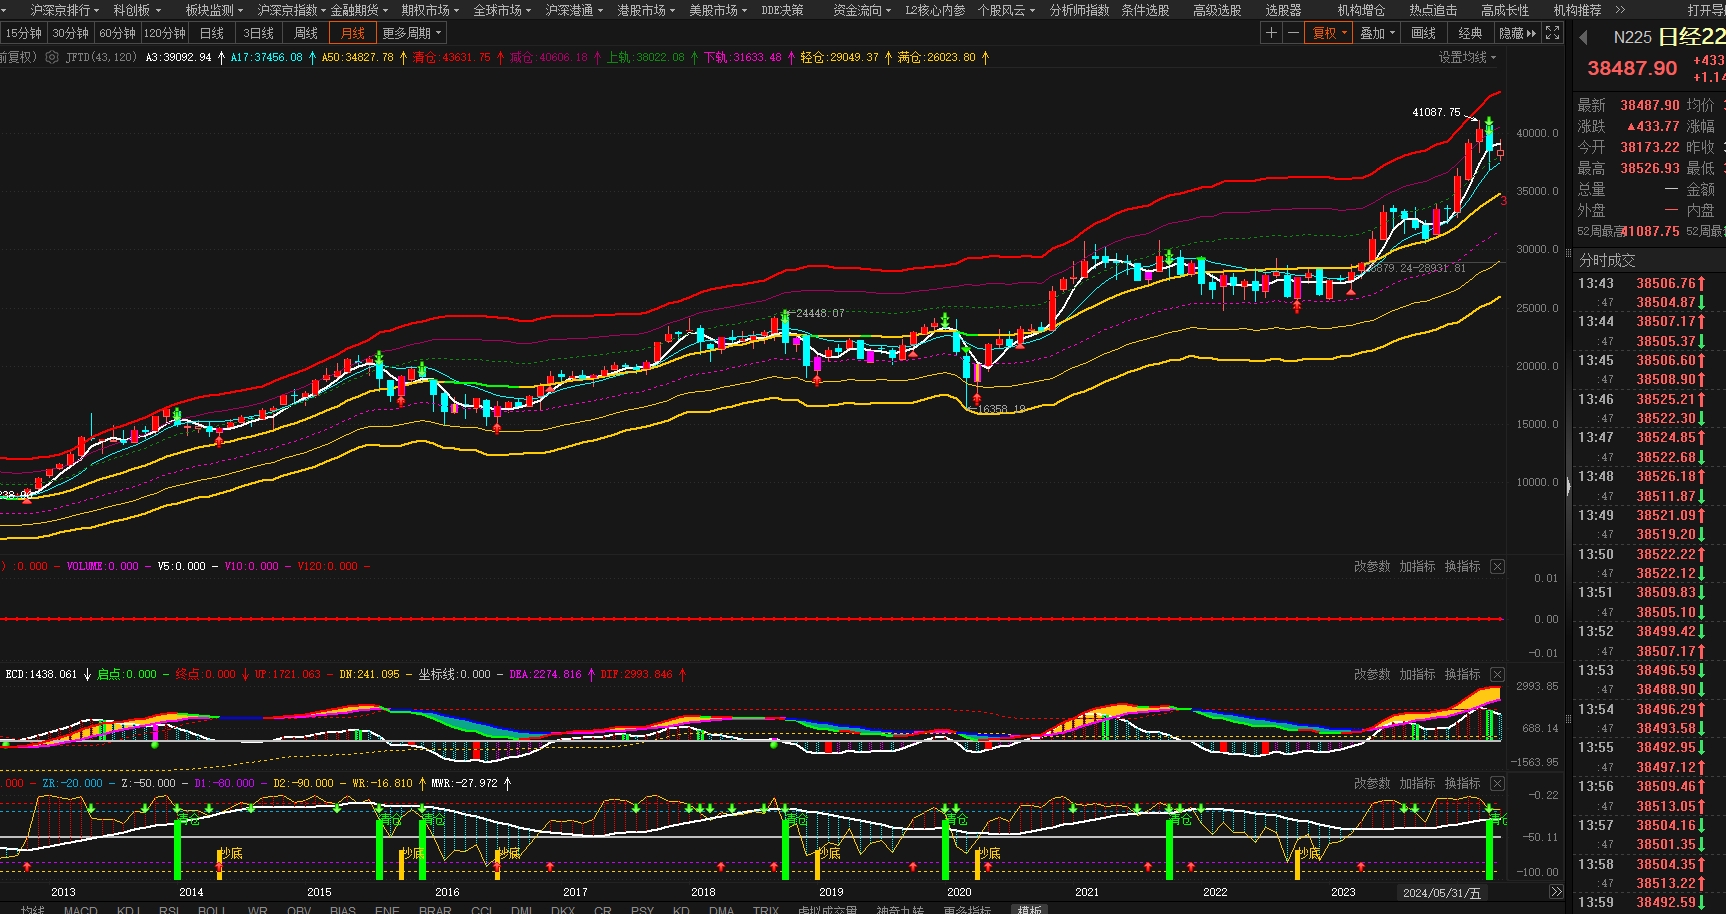Click 加指标 in ECD panel

click(1417, 674)
